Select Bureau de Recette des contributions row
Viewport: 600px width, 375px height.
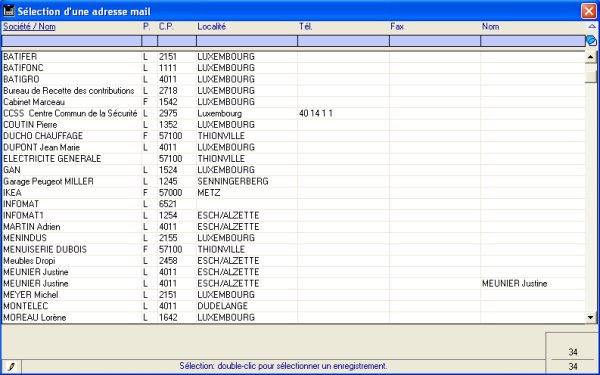point(293,91)
